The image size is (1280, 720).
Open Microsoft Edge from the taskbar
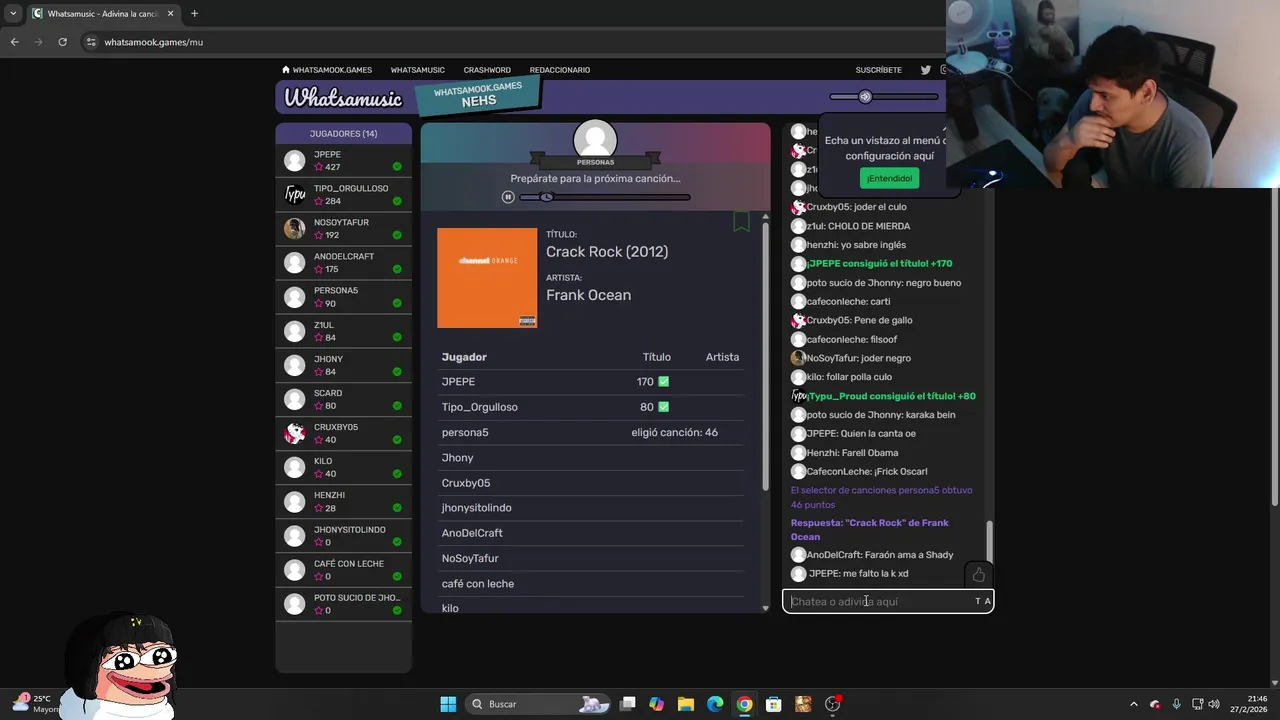point(715,704)
